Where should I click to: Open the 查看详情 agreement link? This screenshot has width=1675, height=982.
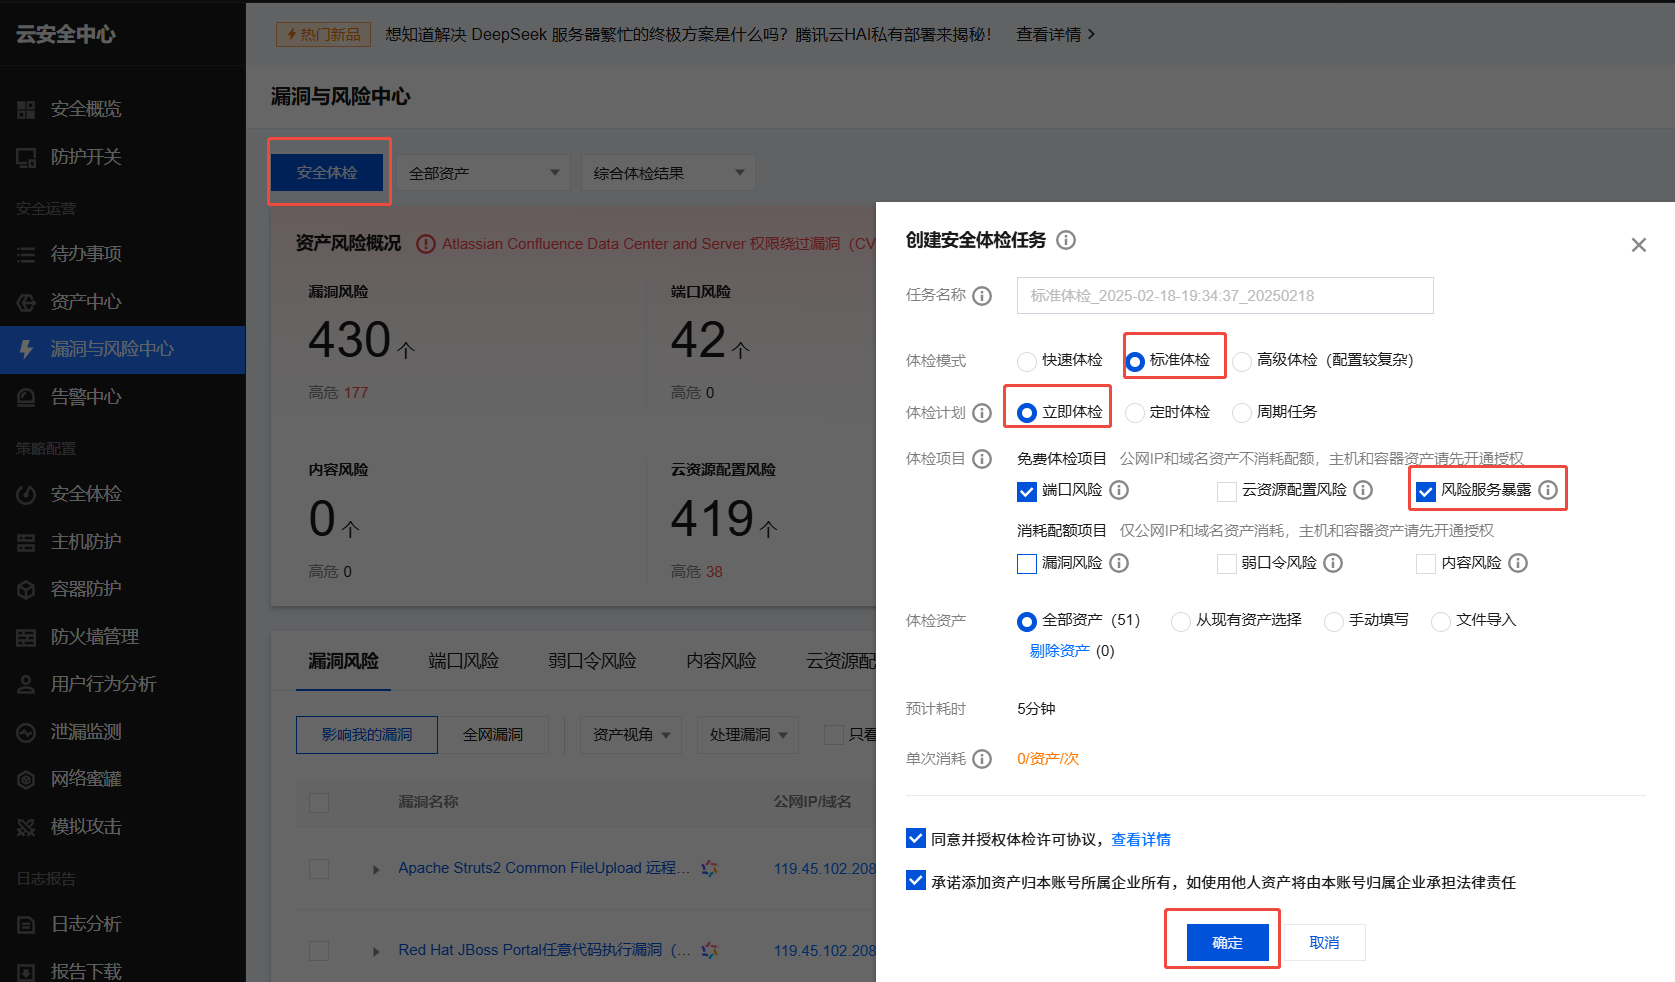1141,840
